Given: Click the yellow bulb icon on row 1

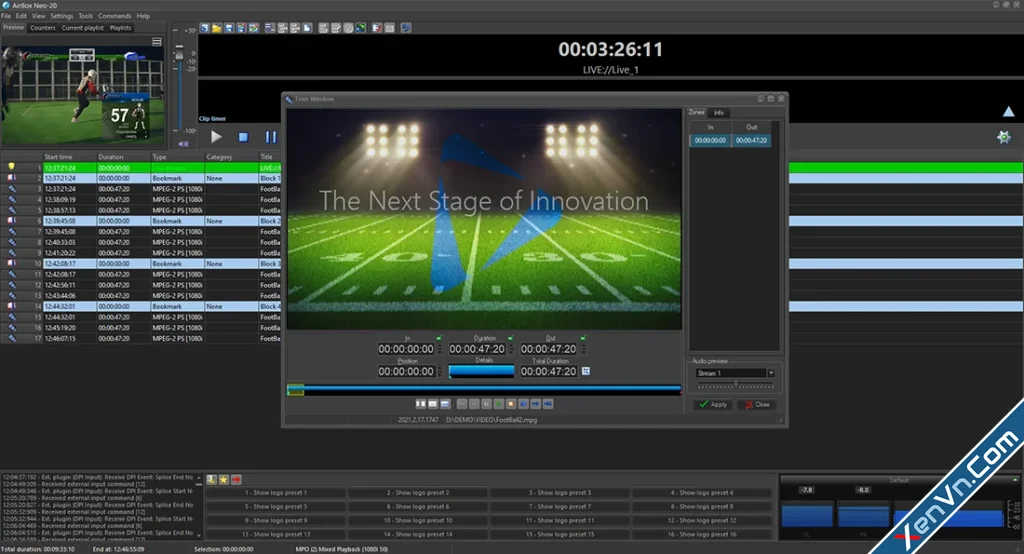Looking at the screenshot, I should tap(11, 167).
